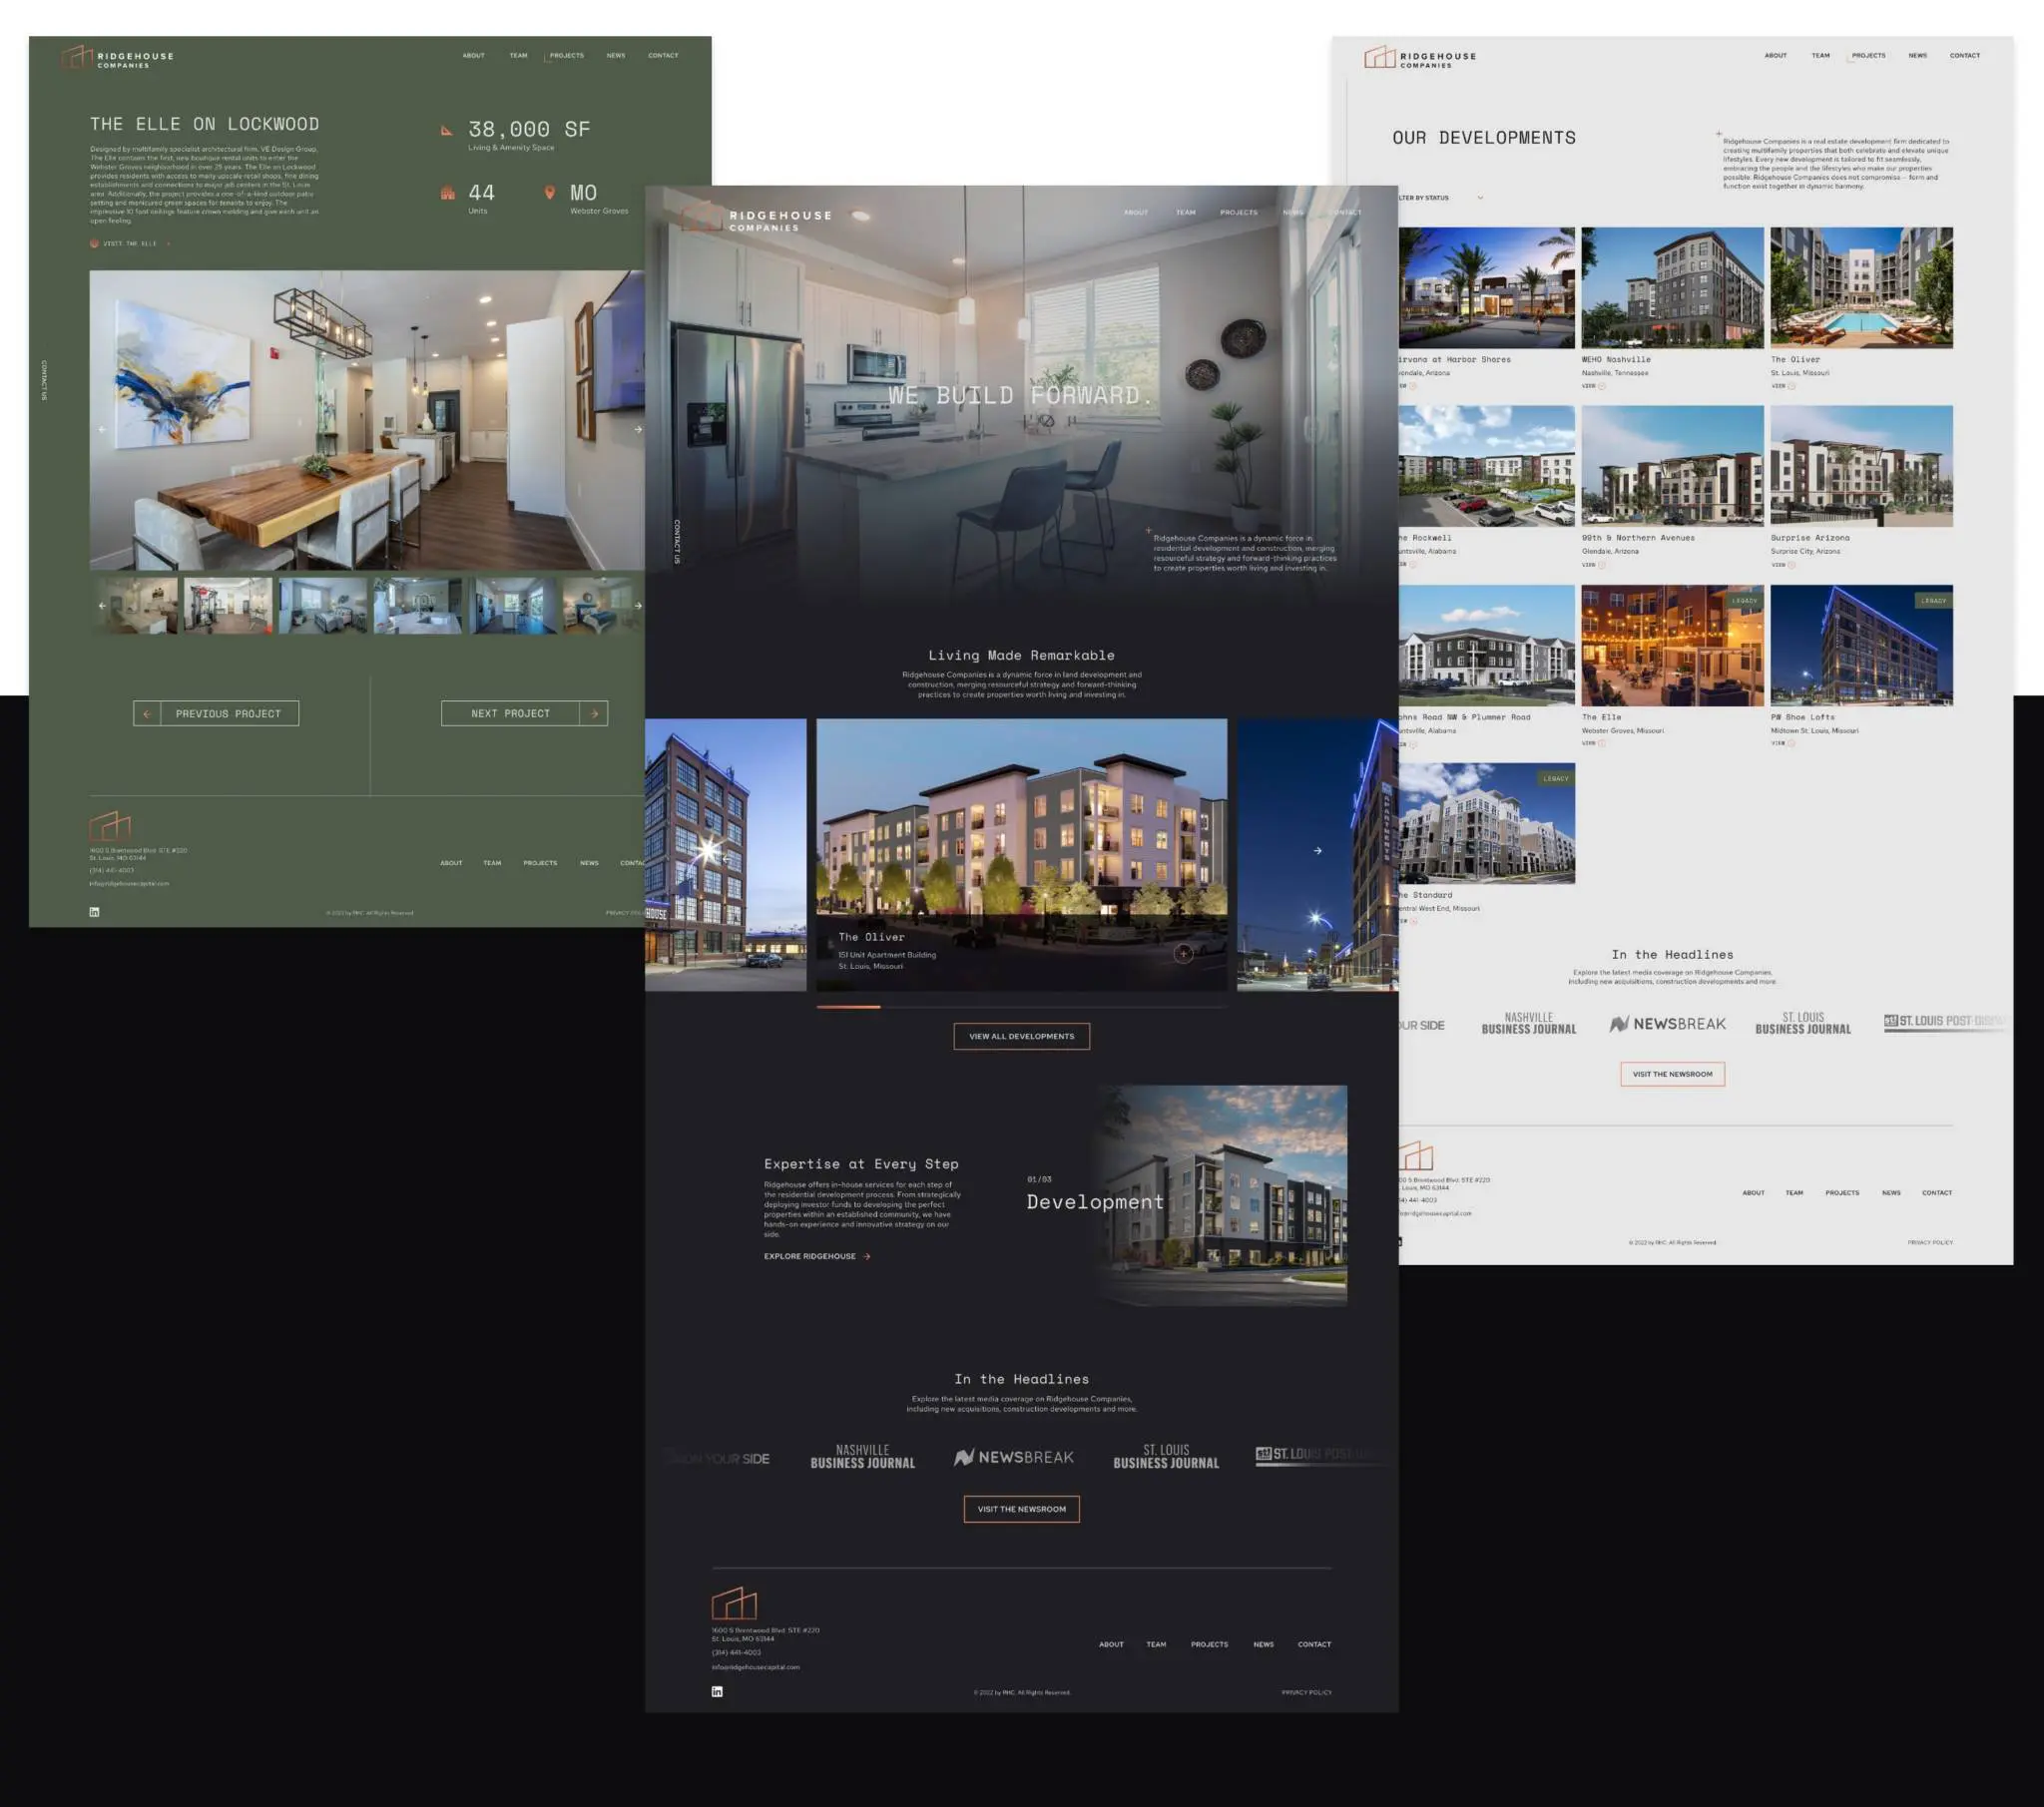Click the right arrow on the image carousel
This screenshot has width=2044, height=1807.
point(638,430)
